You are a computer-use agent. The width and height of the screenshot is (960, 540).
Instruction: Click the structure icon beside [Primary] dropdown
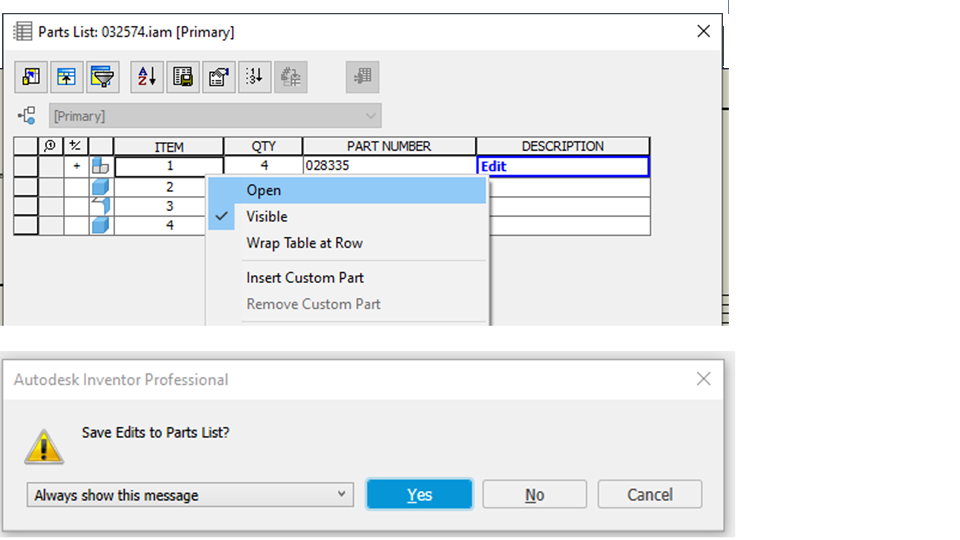click(x=27, y=115)
